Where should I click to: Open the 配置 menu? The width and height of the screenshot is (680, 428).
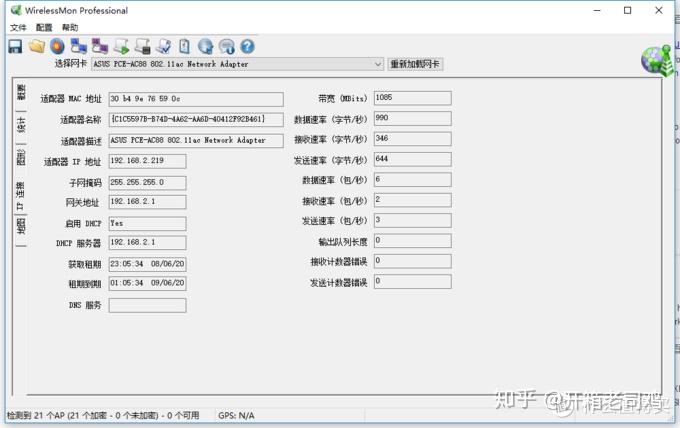(x=44, y=28)
